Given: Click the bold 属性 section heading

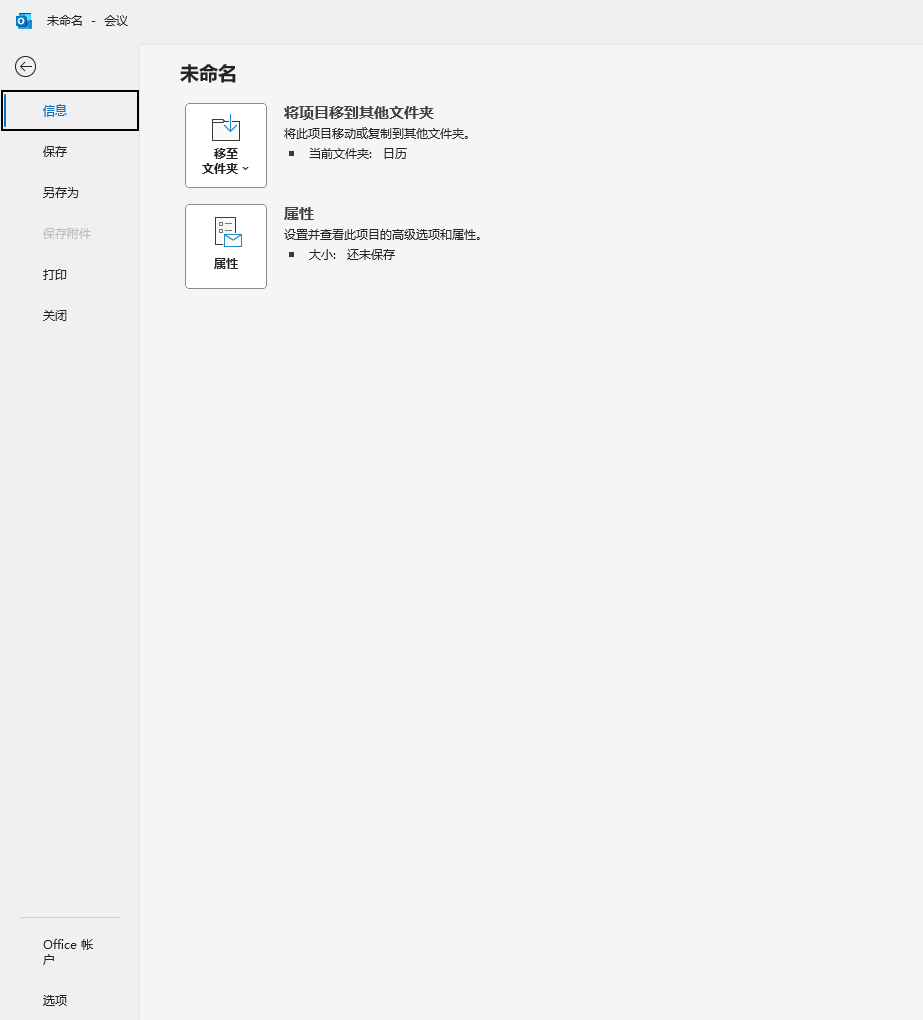Looking at the screenshot, I should coord(298,214).
